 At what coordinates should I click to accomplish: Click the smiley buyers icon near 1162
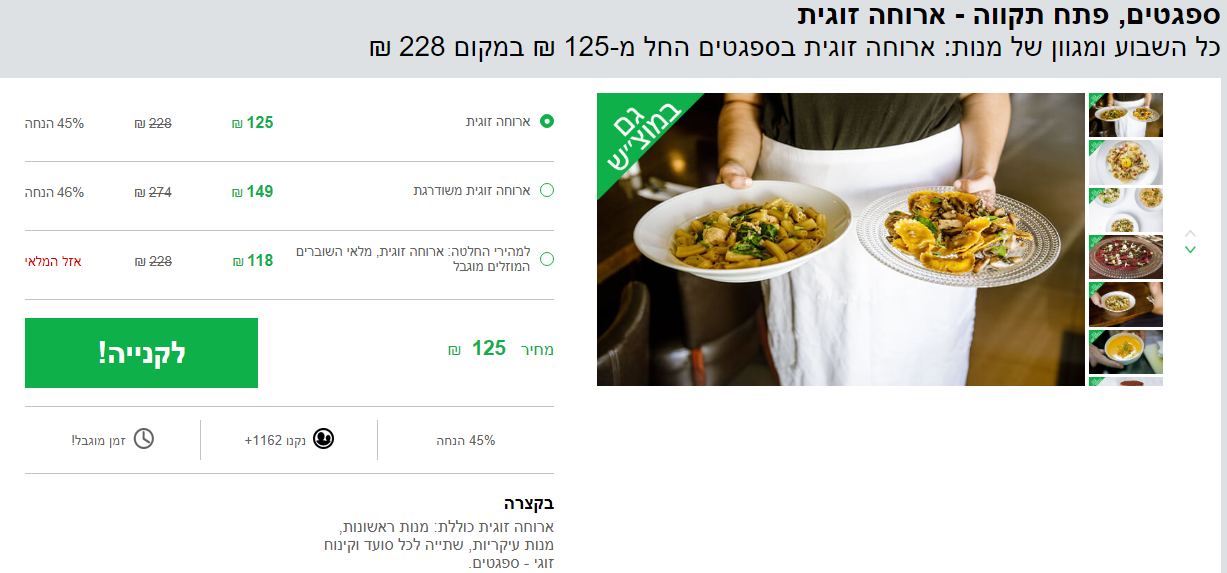[x=323, y=439]
